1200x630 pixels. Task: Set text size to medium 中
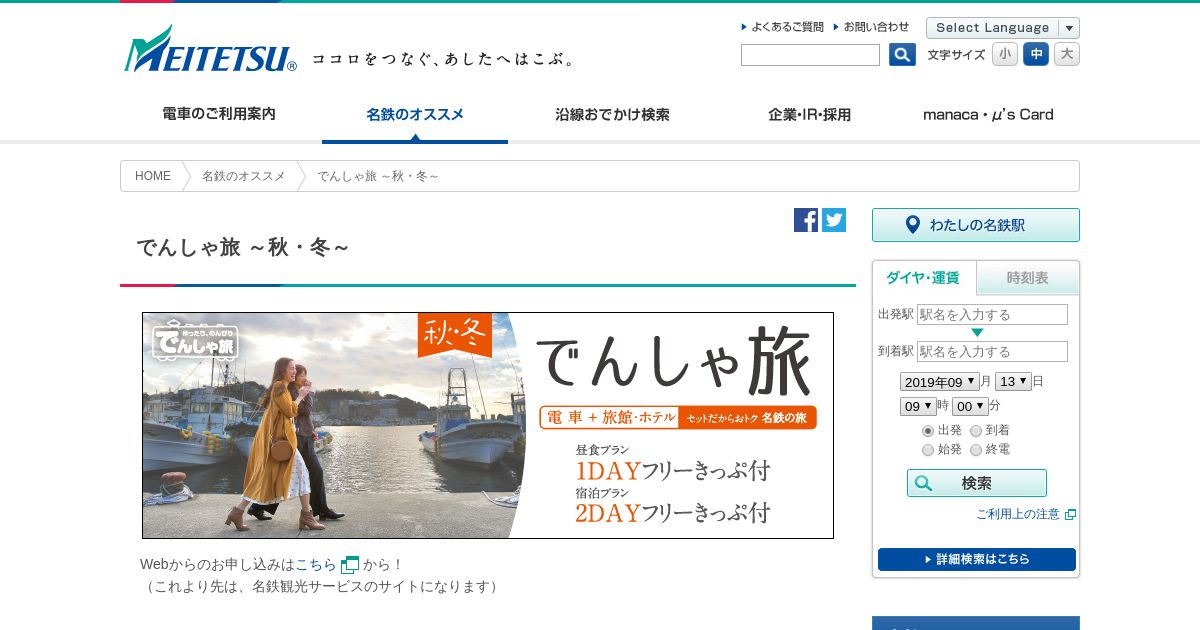tap(1036, 54)
